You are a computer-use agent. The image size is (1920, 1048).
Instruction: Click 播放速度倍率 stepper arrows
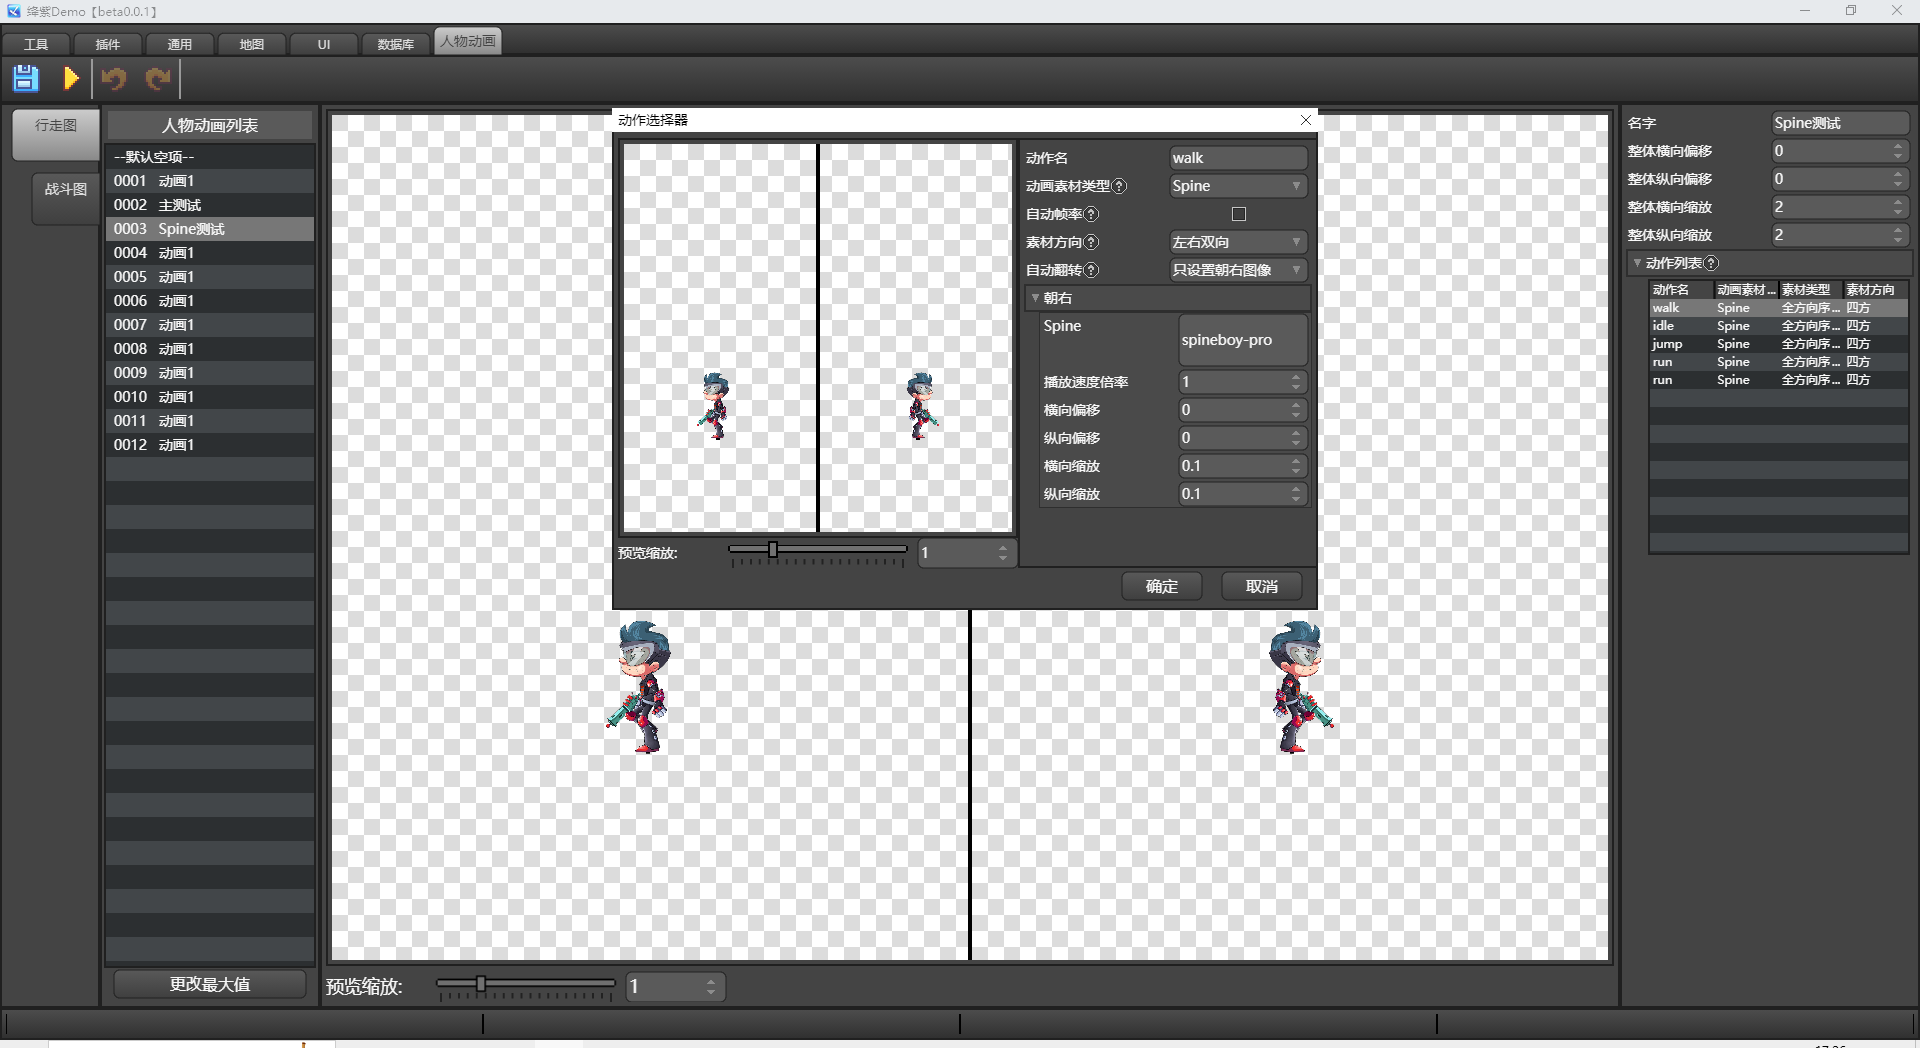[x=1296, y=382]
